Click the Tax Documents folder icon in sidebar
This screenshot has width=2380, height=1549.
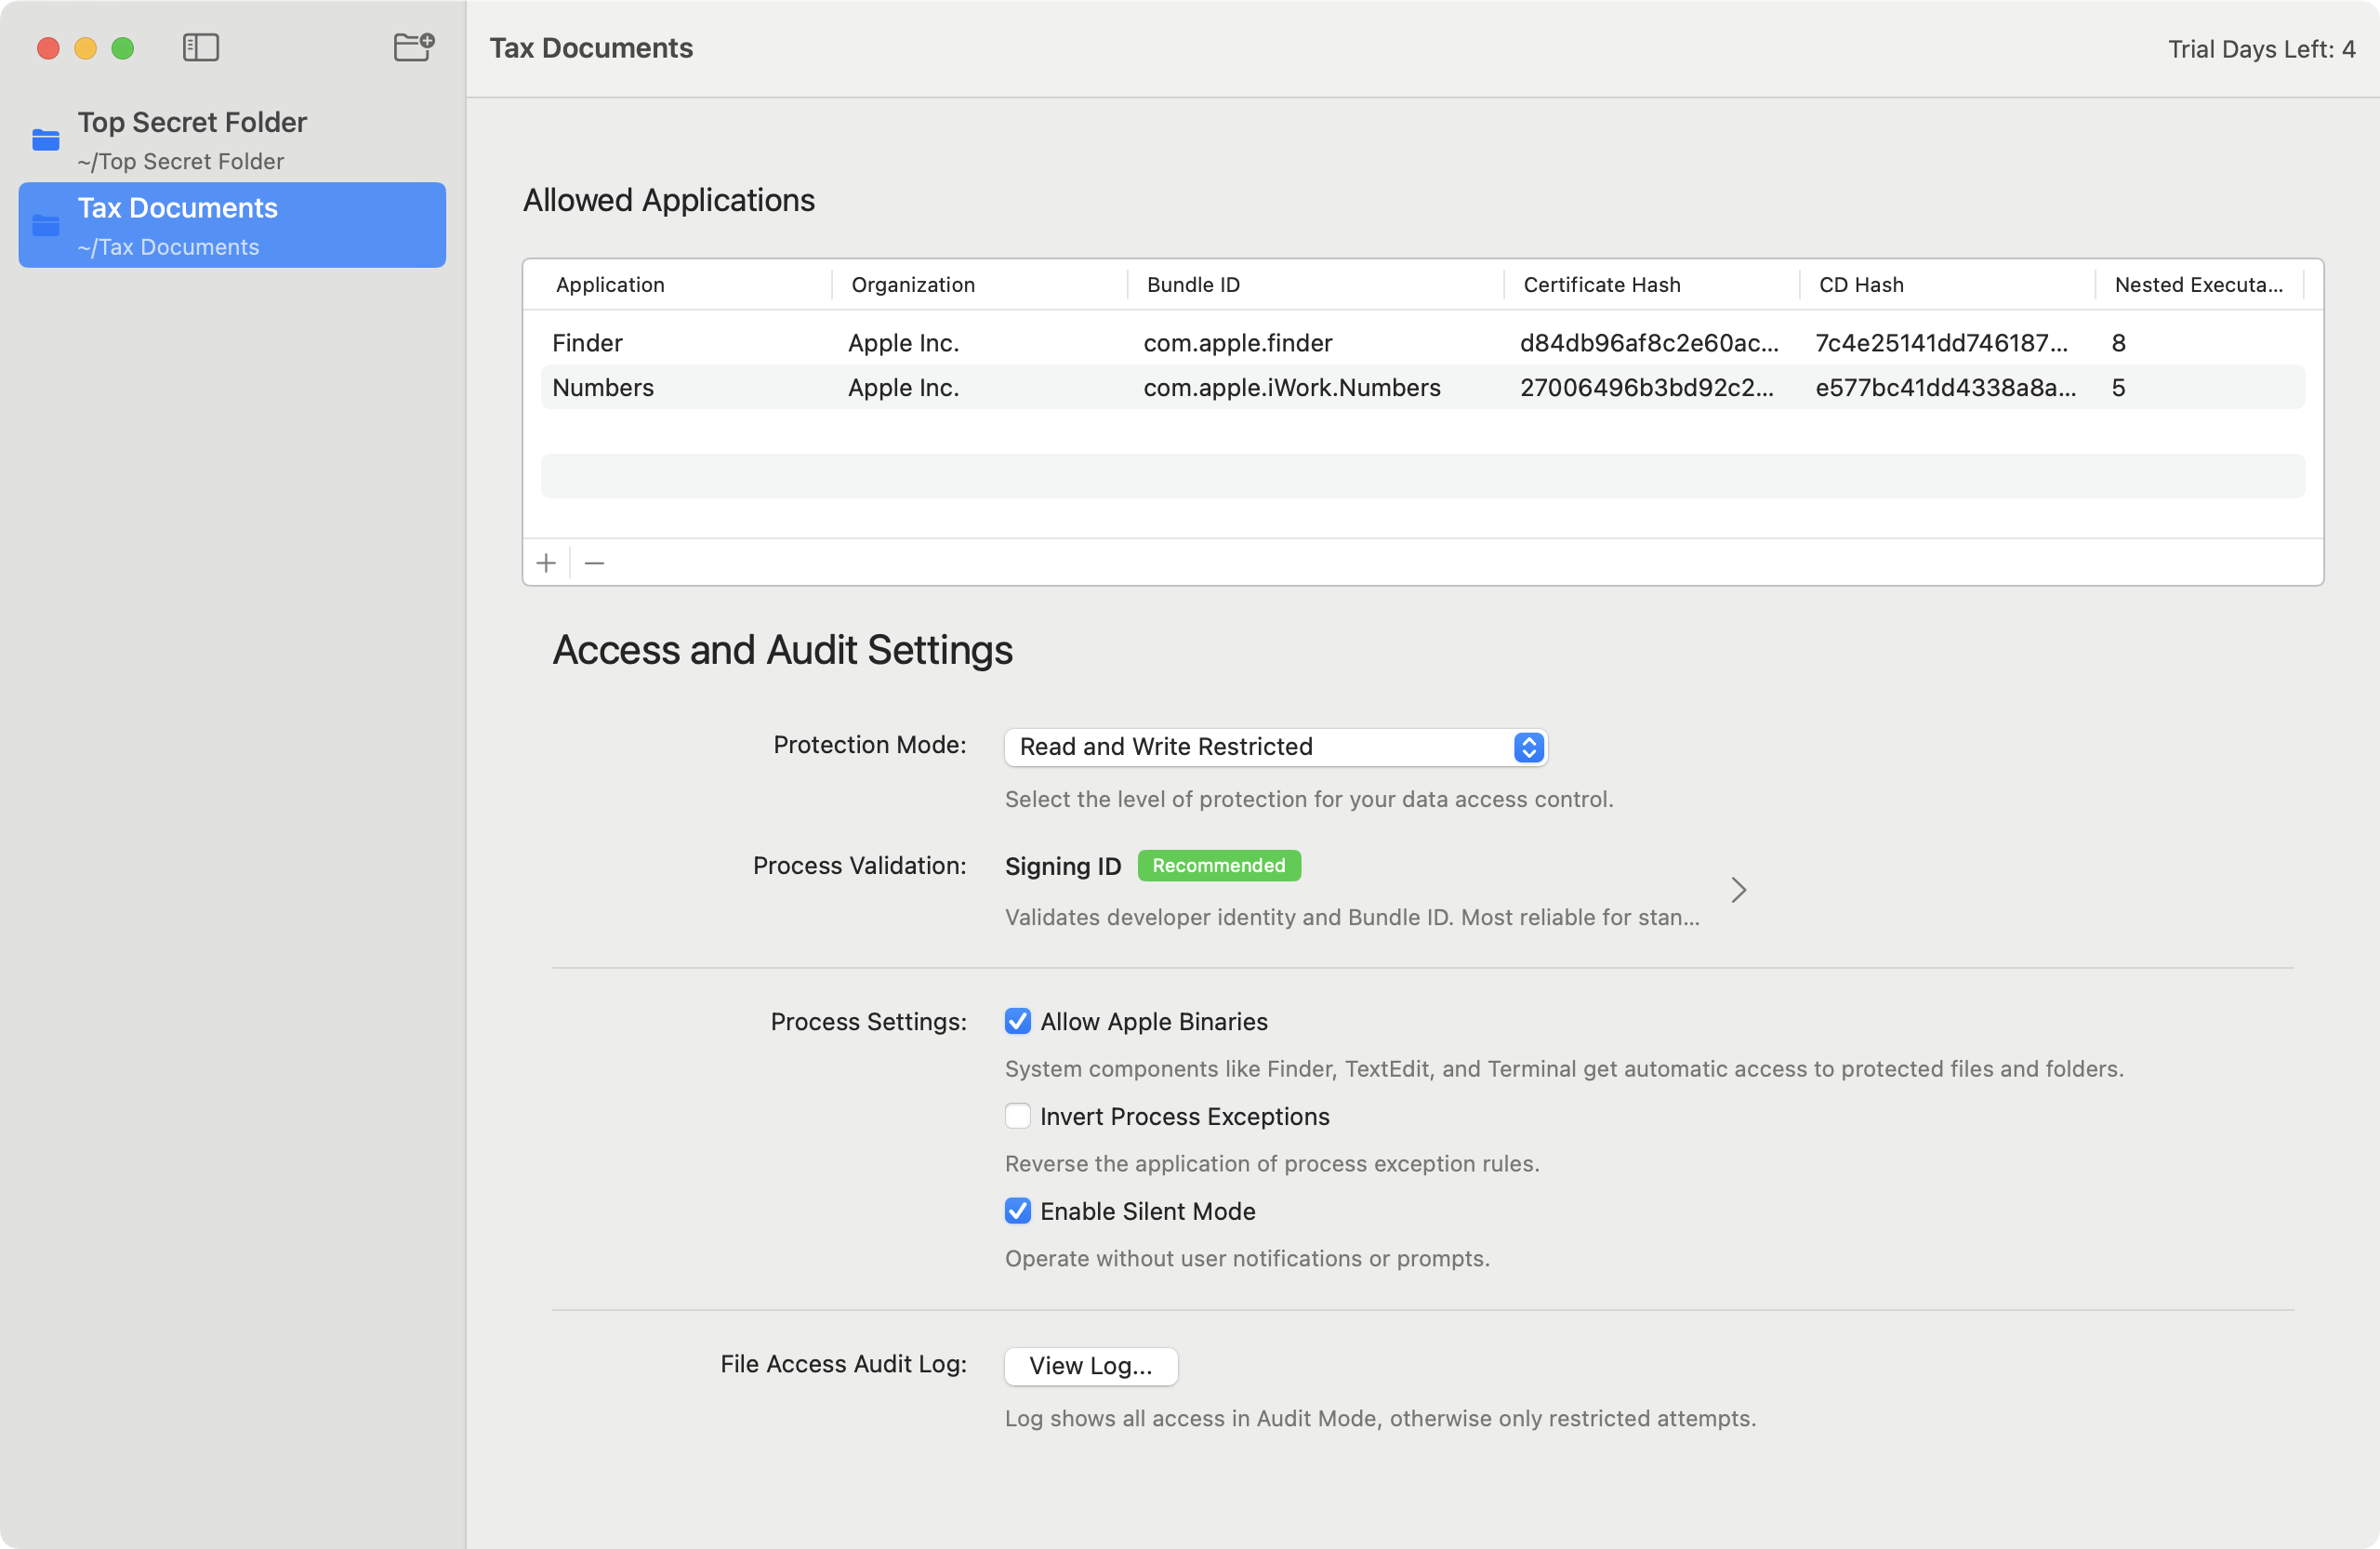click(46, 225)
